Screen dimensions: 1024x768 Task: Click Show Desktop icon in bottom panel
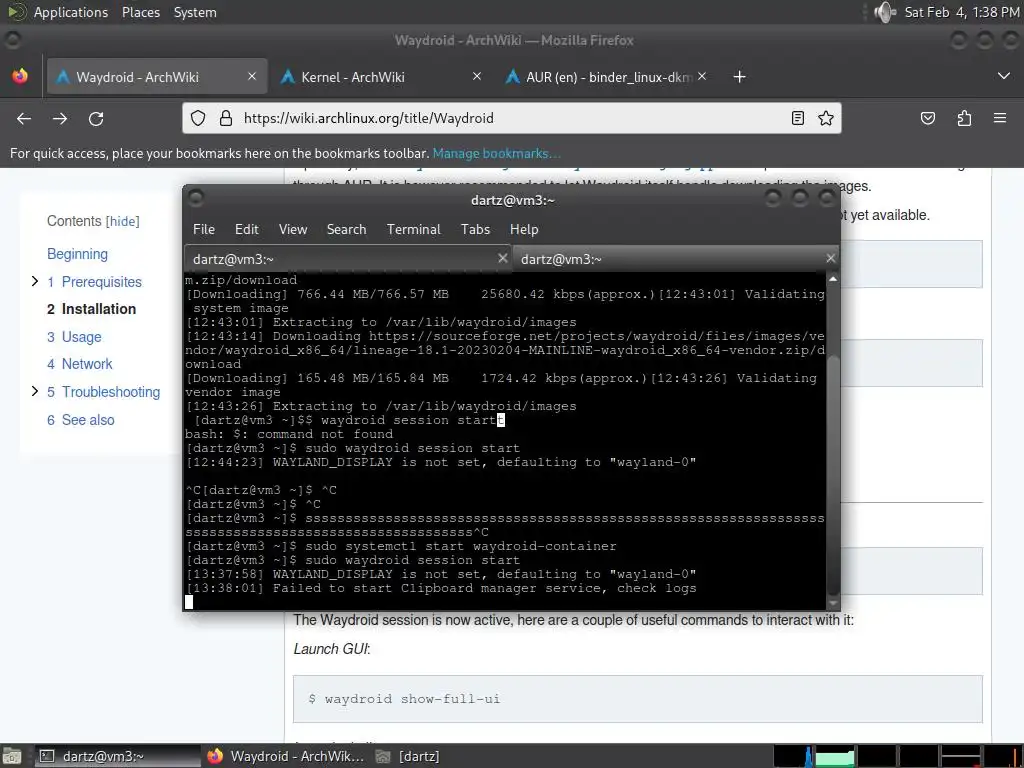12,756
